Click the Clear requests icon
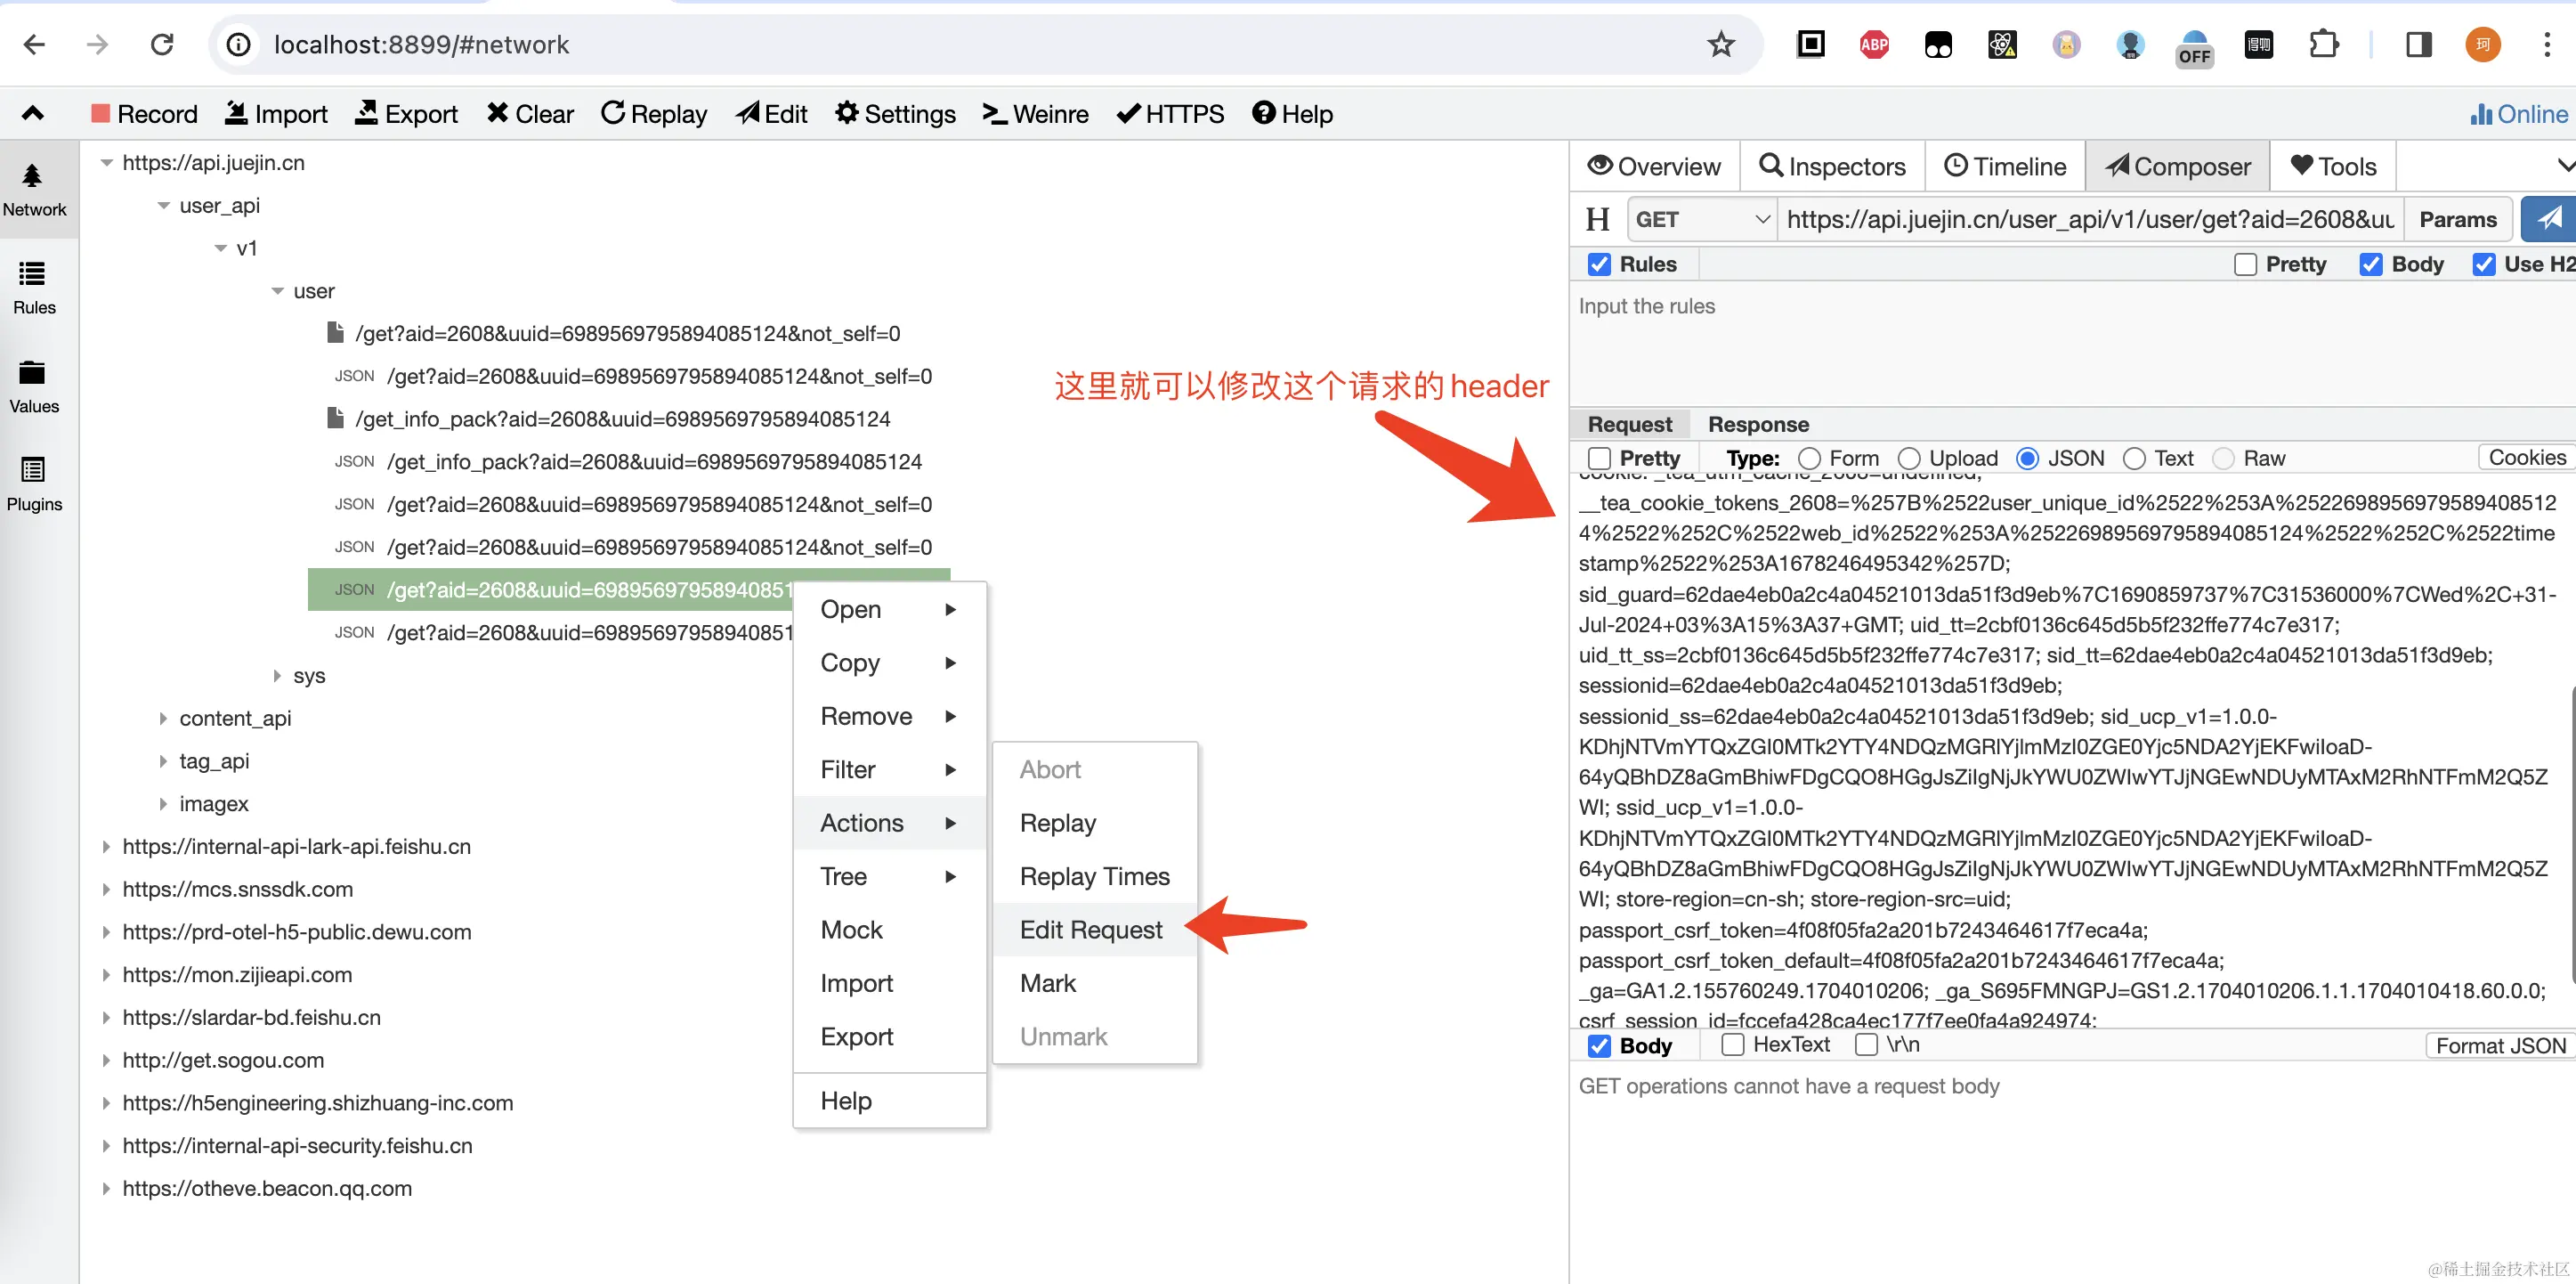This screenshot has width=2576, height=1284. tap(497, 114)
